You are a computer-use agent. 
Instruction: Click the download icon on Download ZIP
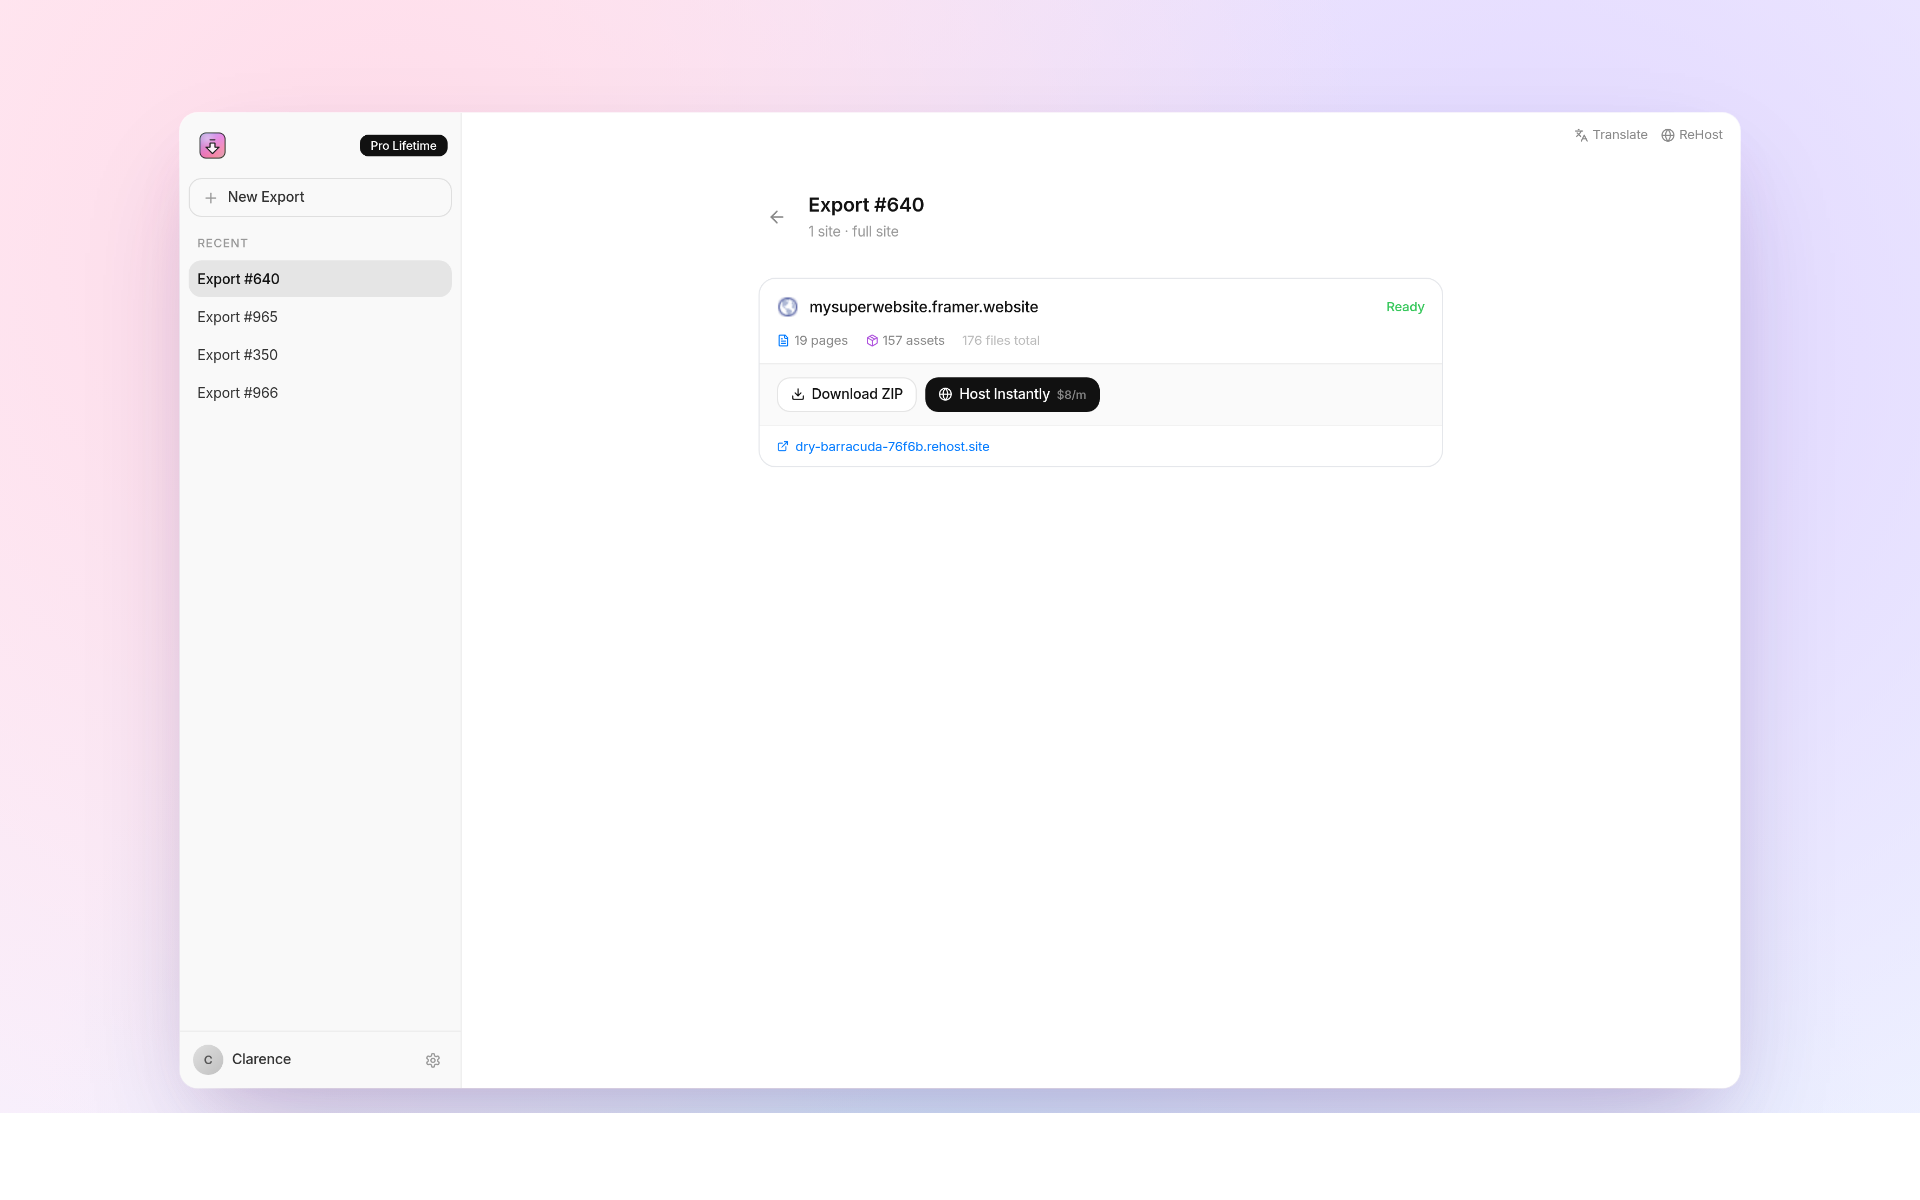click(797, 394)
